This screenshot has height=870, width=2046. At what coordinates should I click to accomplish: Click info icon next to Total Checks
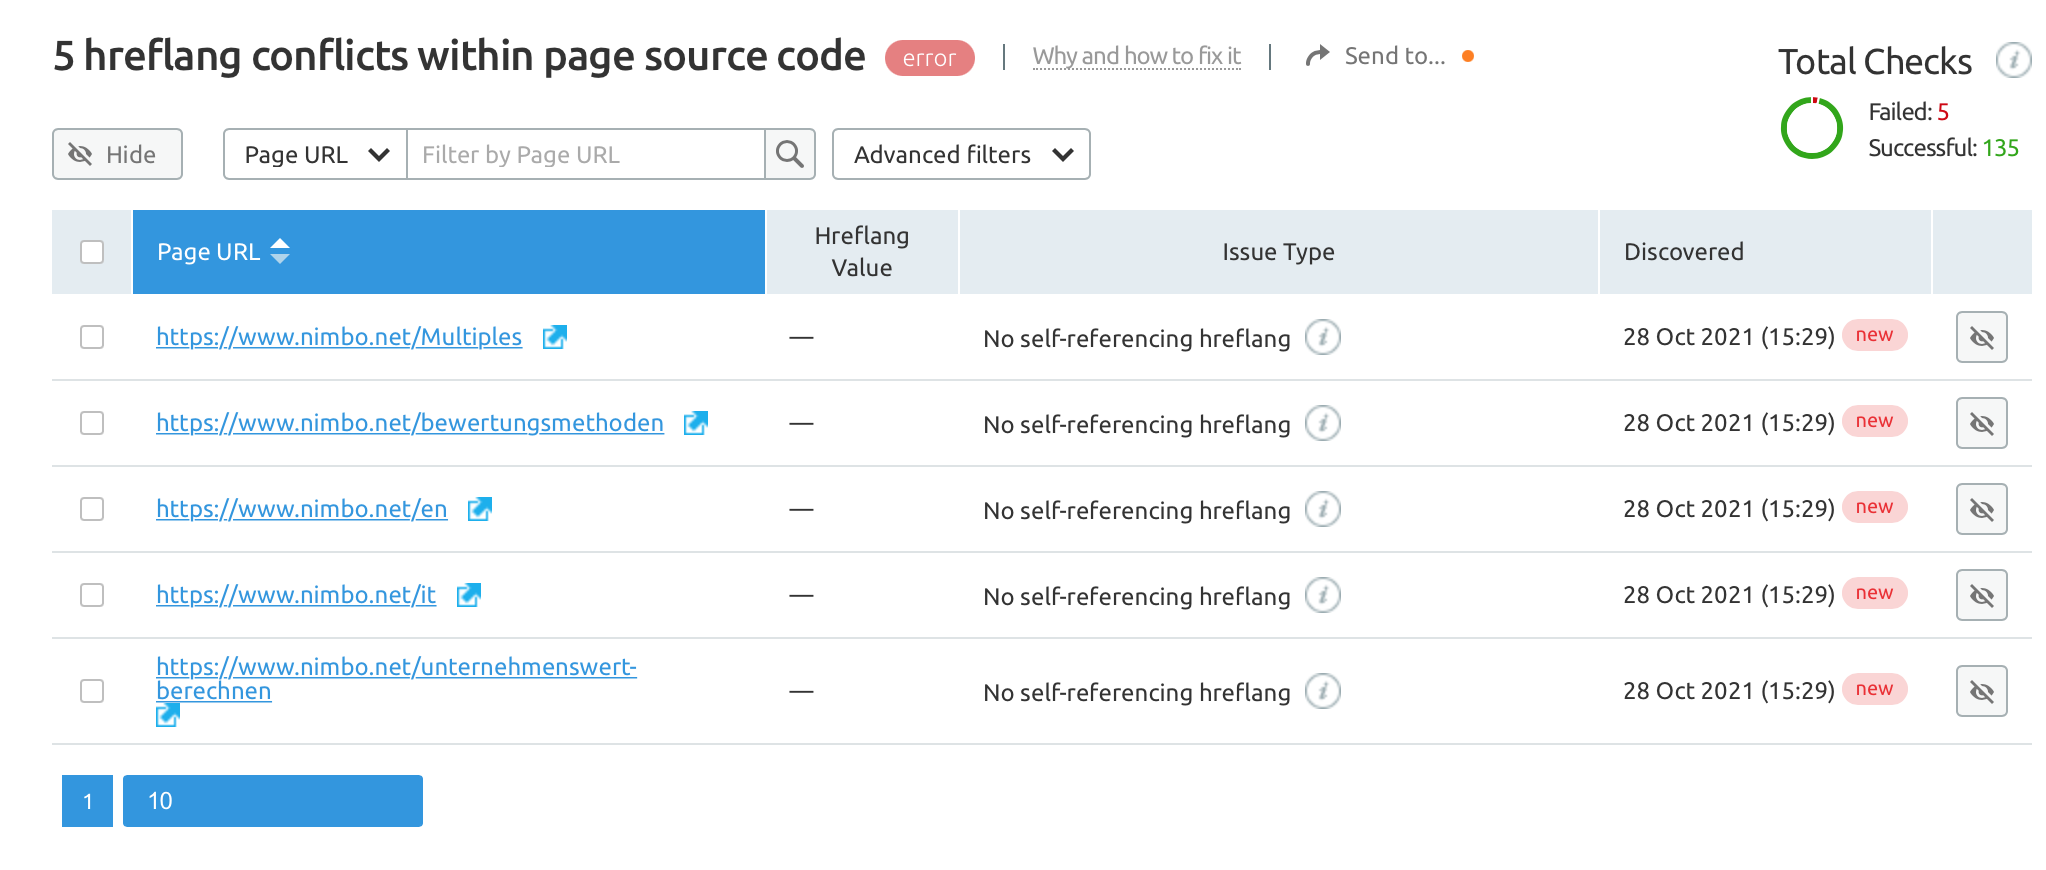click(x=2012, y=60)
